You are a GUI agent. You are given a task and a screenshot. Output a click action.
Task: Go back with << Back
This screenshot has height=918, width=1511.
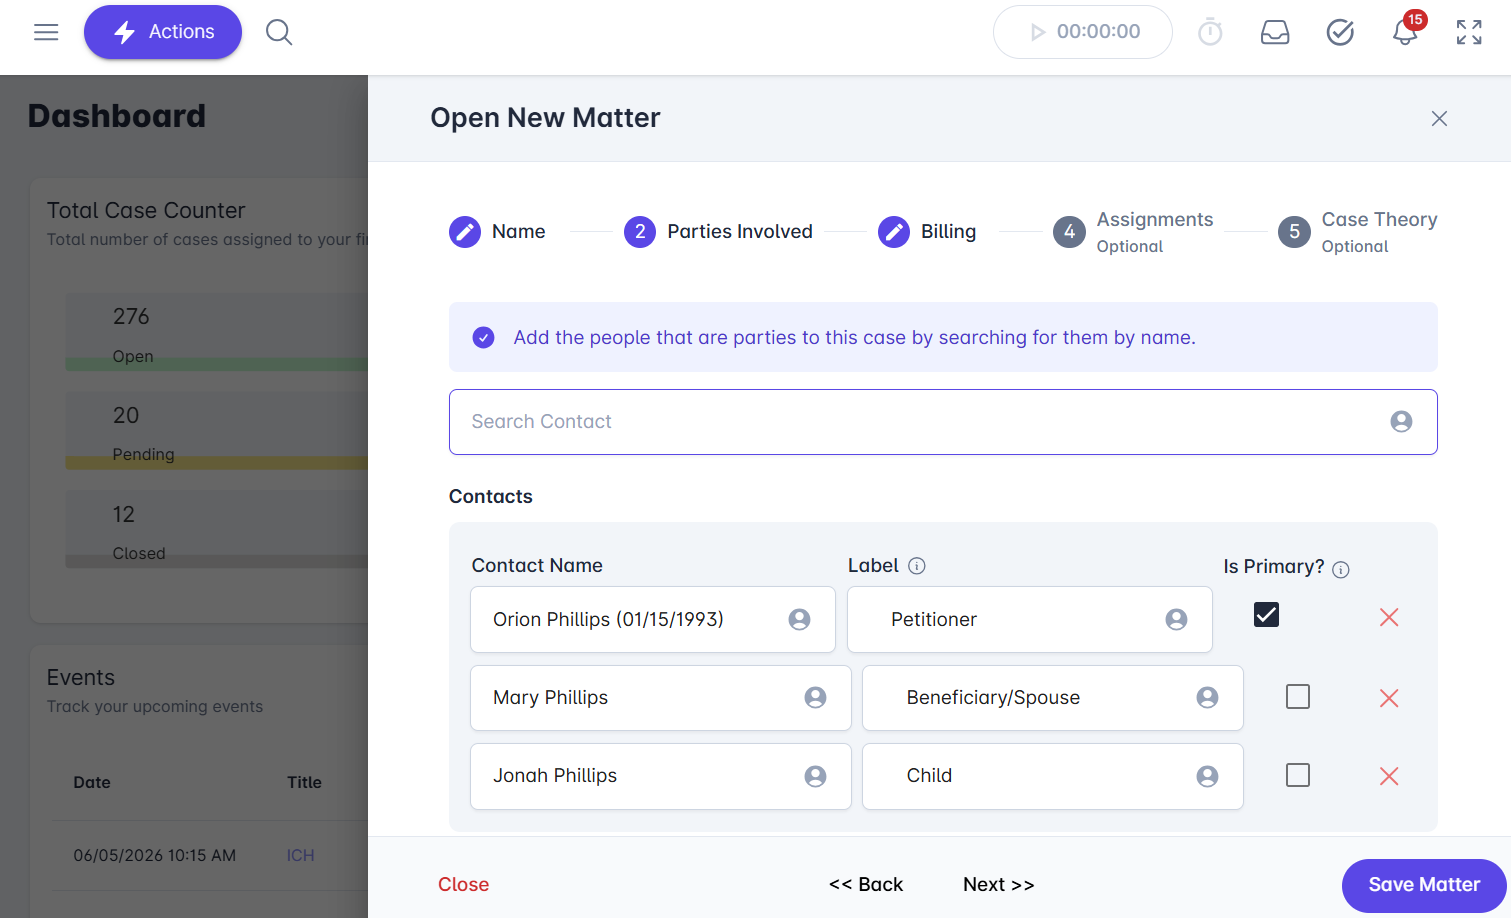[866, 885]
